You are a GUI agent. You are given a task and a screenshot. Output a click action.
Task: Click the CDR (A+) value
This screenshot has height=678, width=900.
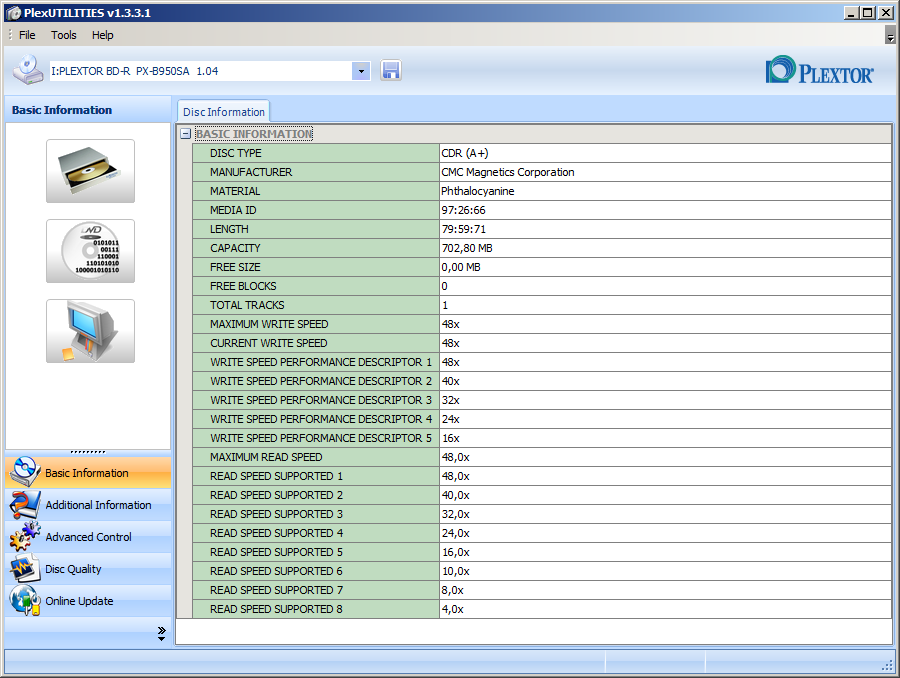465,153
